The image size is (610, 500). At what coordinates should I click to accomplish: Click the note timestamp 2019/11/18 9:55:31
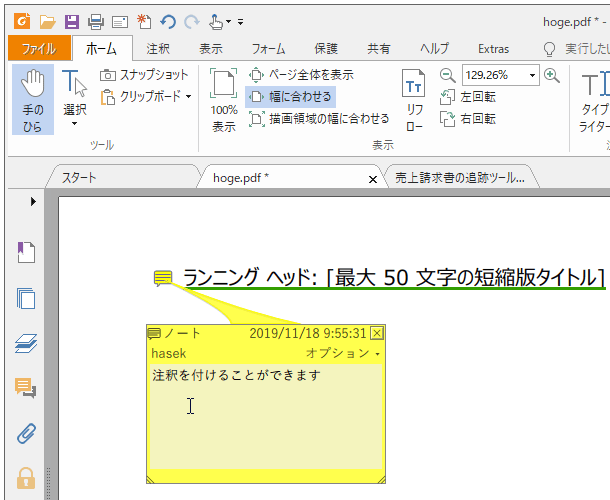(x=307, y=333)
